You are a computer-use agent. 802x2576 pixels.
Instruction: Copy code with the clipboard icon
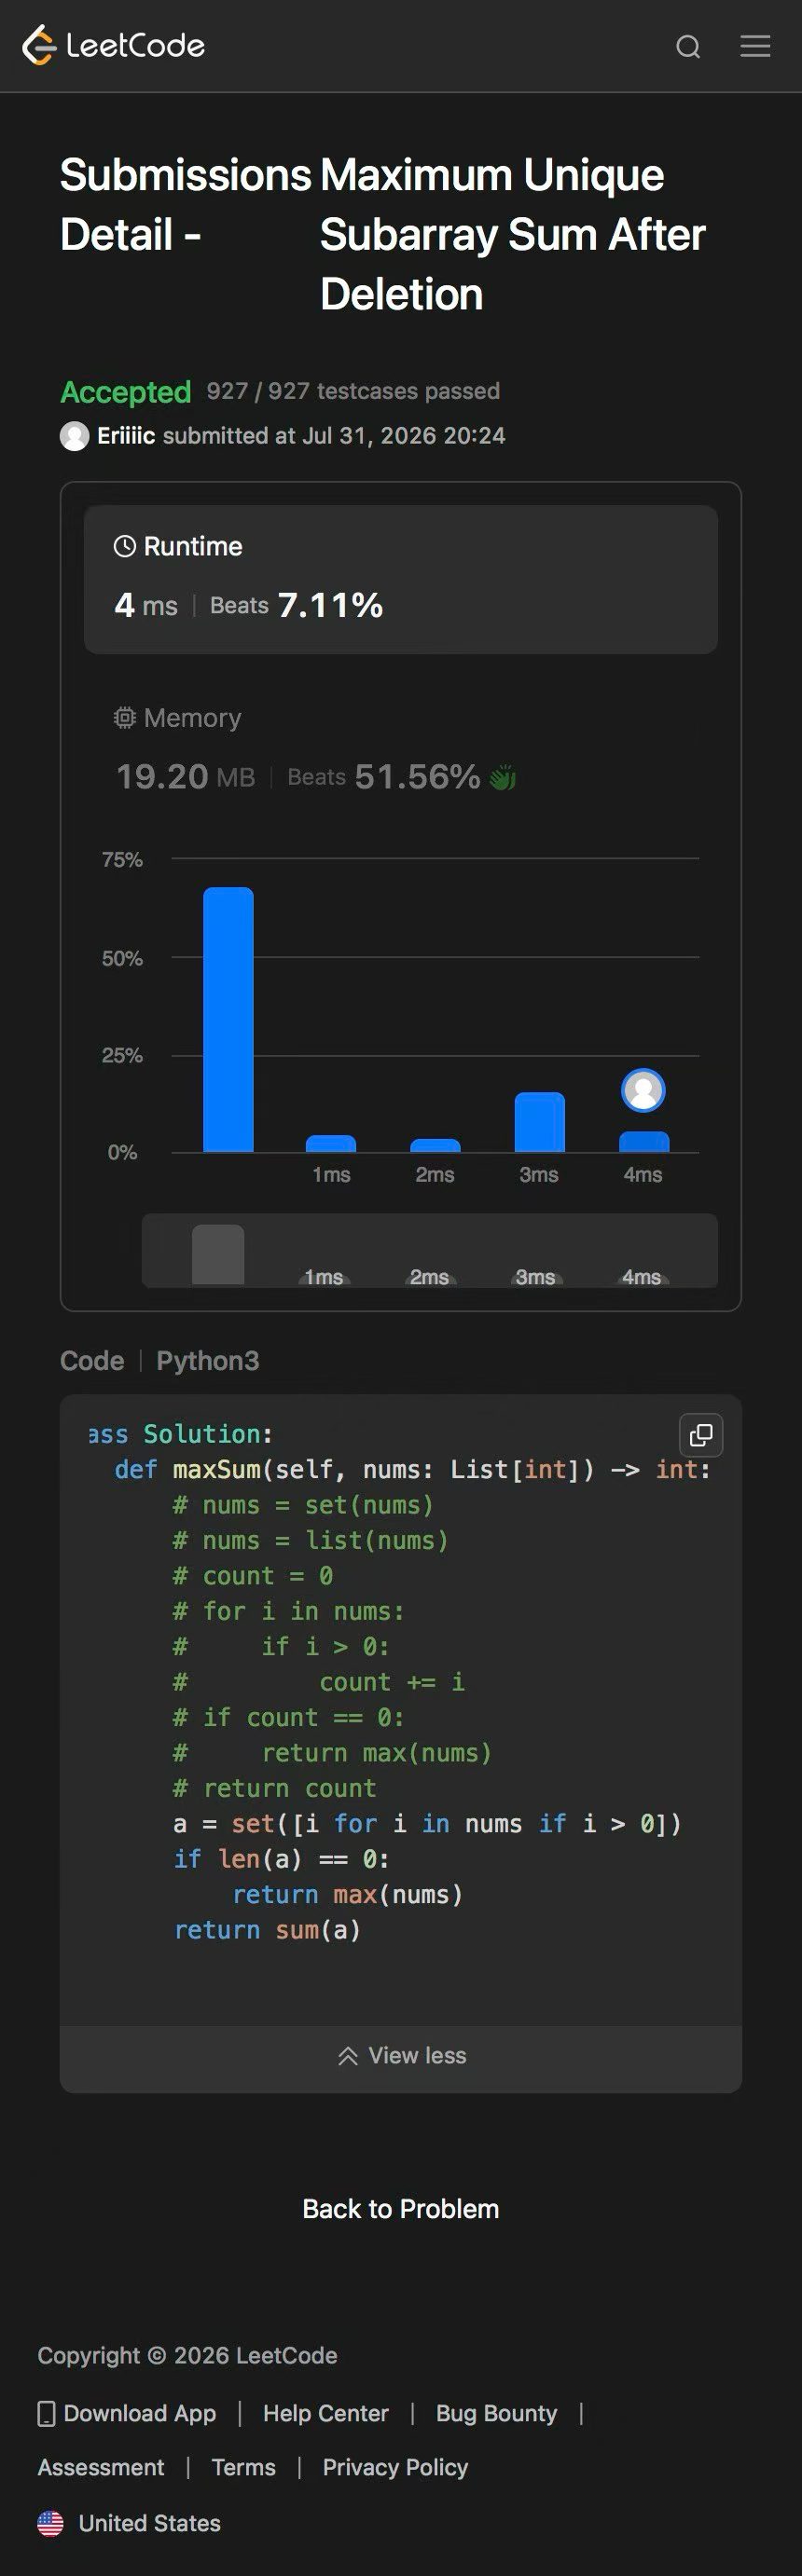click(x=701, y=1435)
